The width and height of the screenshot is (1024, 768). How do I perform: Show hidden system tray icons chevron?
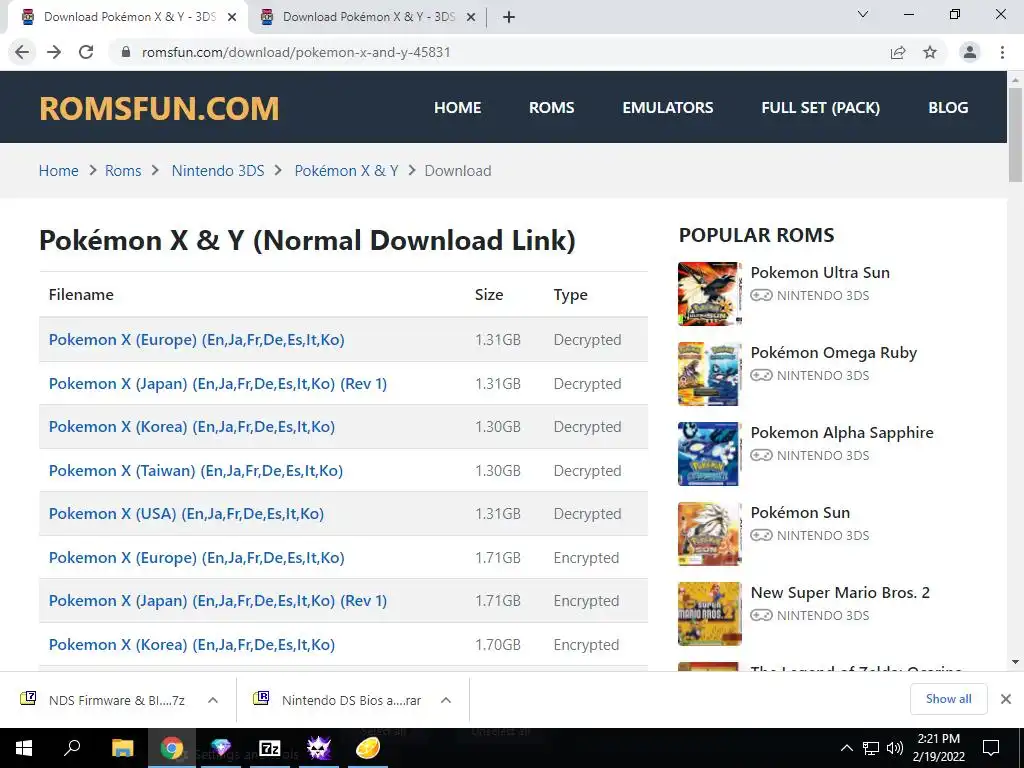(846, 748)
